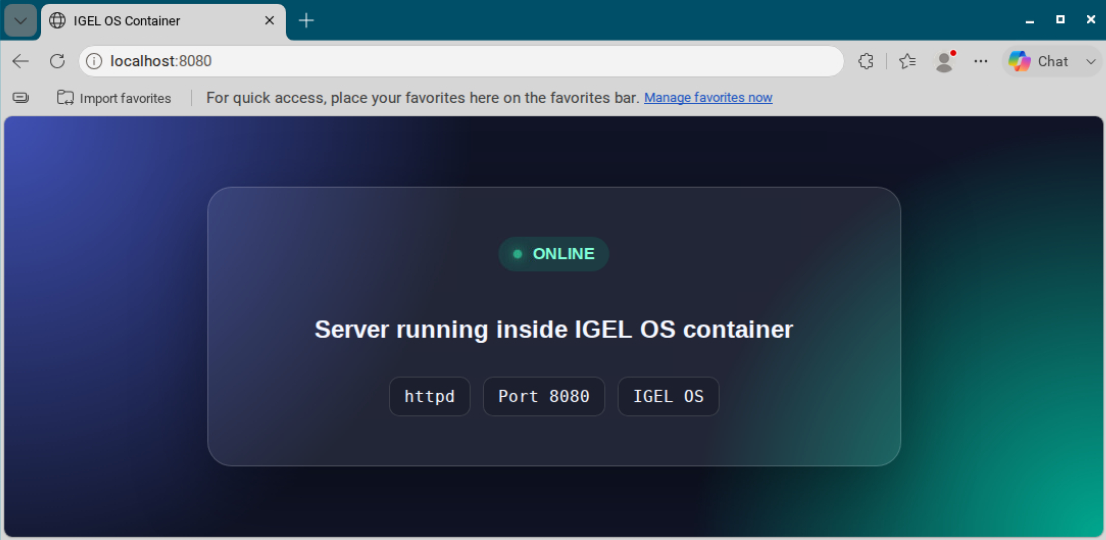Minimize the browser window

(x=1030, y=20)
